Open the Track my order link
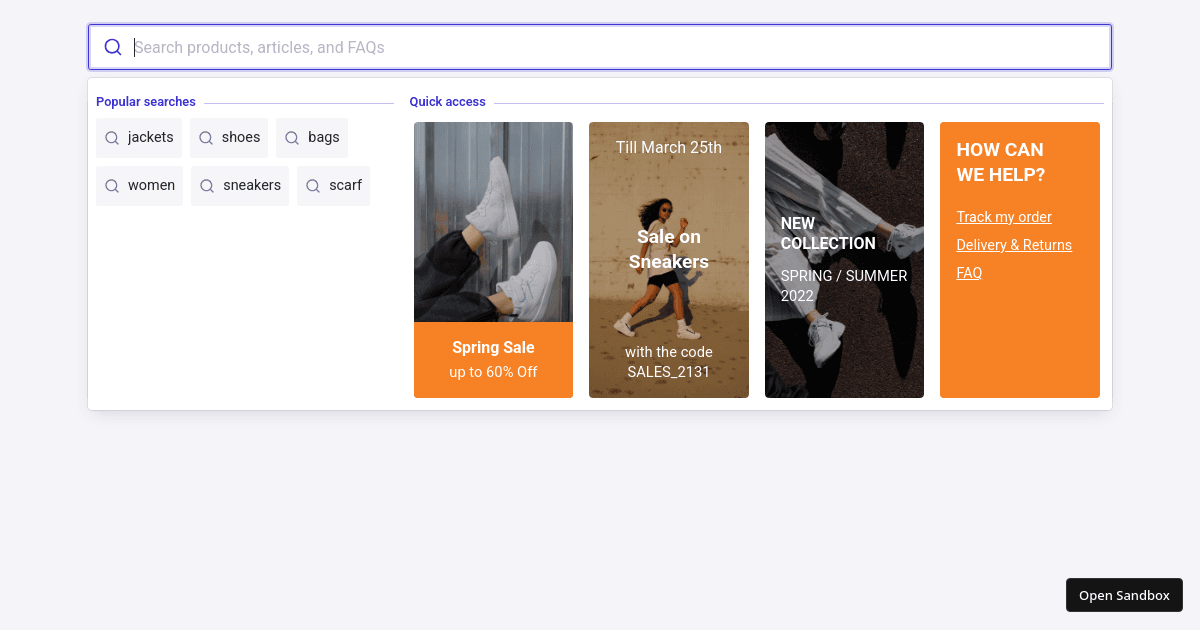Image resolution: width=1200 pixels, height=630 pixels. (1004, 216)
